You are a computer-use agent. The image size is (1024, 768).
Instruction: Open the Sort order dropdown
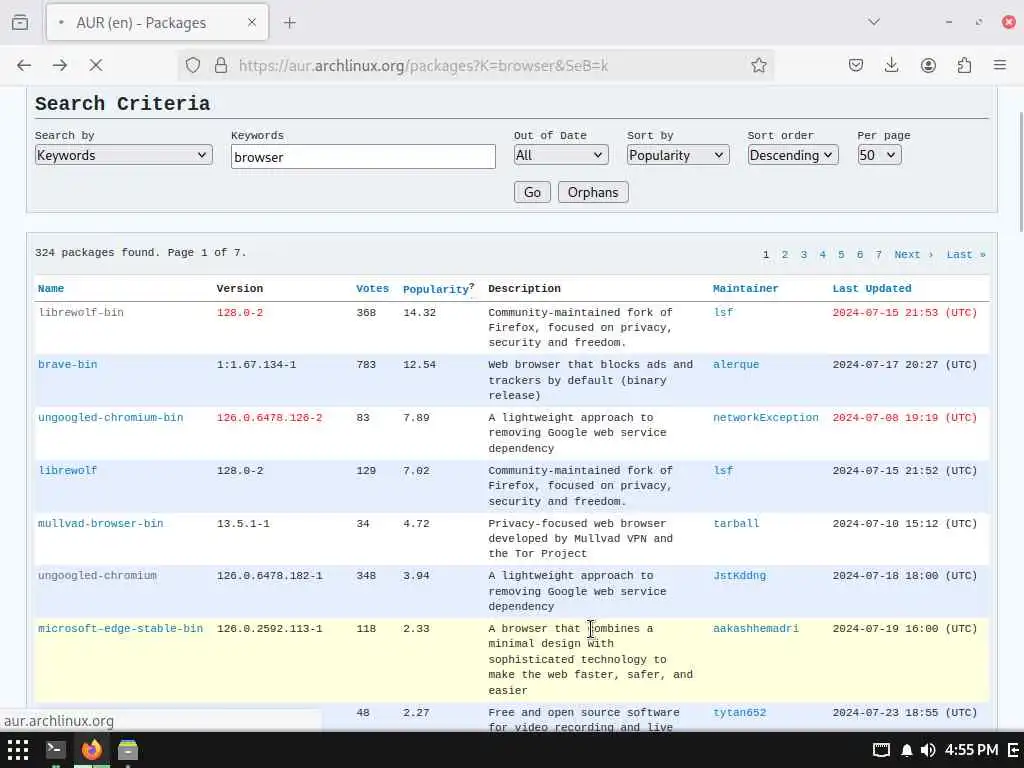793,155
